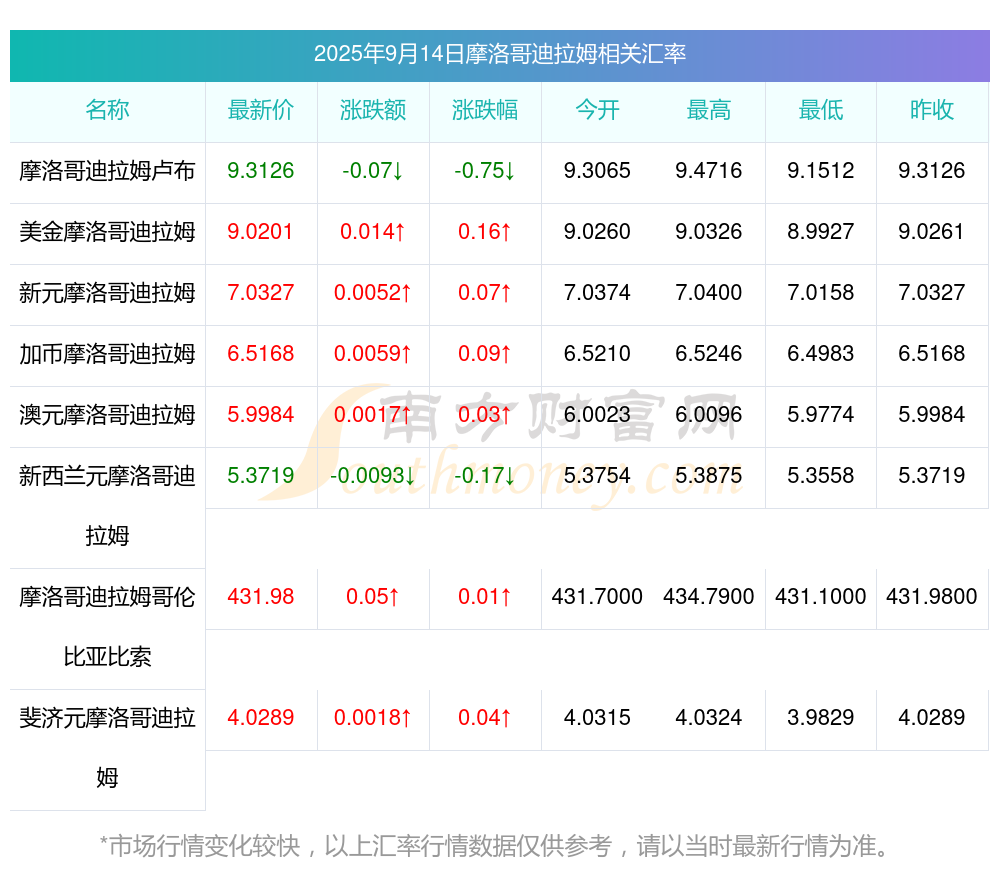Click the table title 2025年9月14日摩洛哥迪拉姆相关汇率
This screenshot has height=877, width=1000.
(x=499, y=54)
